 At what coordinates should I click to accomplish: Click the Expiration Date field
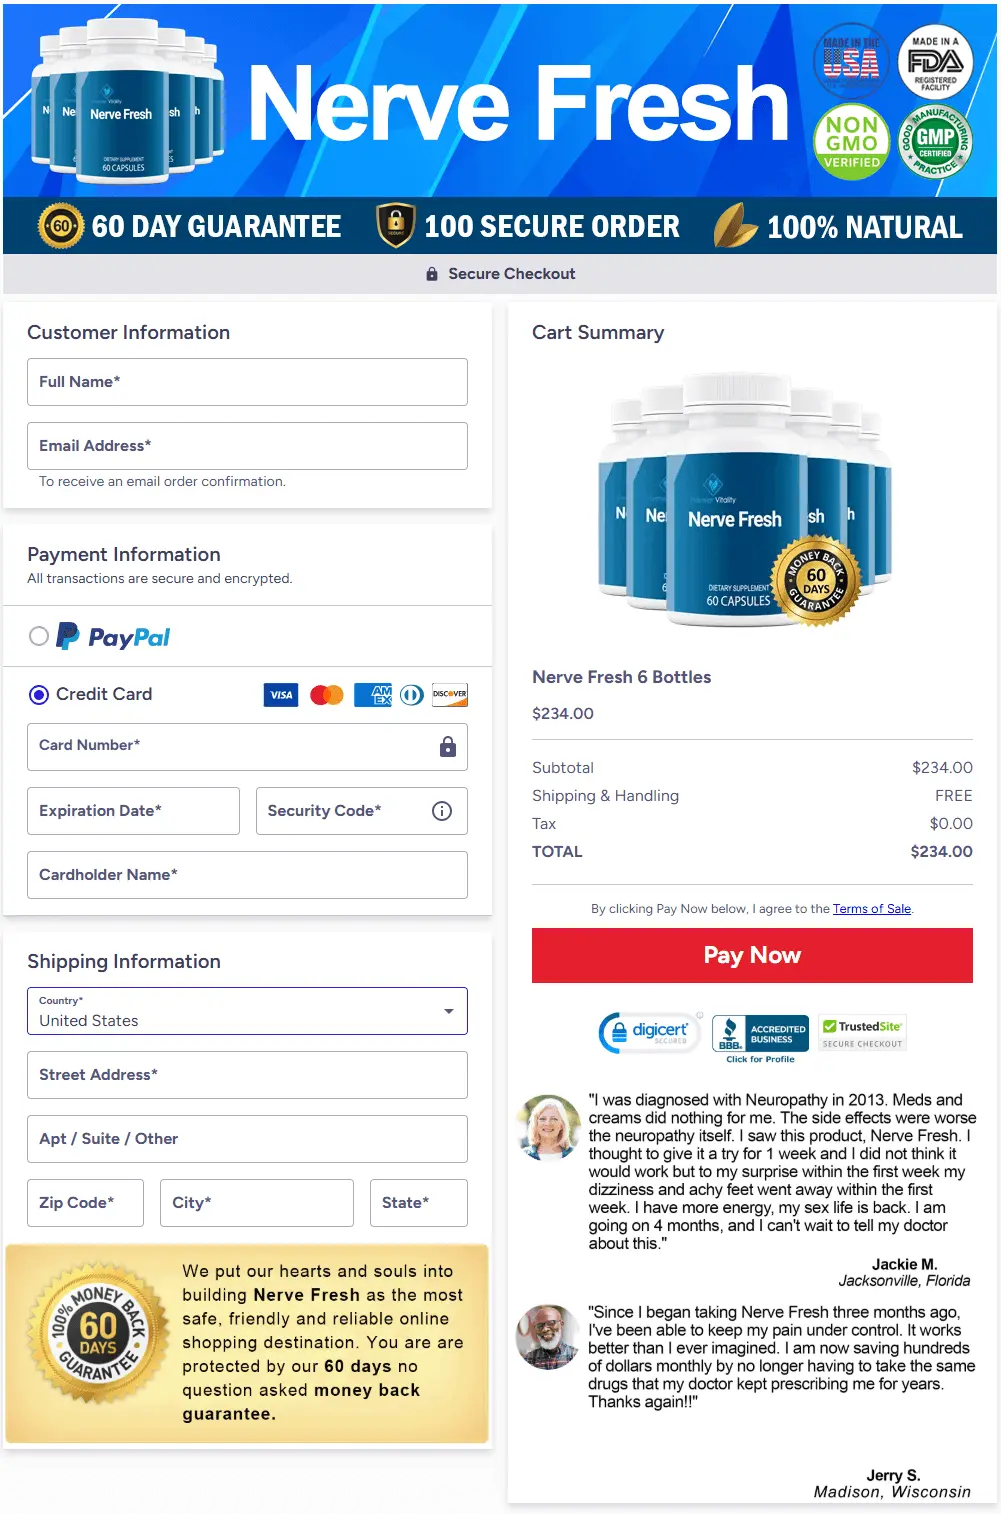coord(133,811)
